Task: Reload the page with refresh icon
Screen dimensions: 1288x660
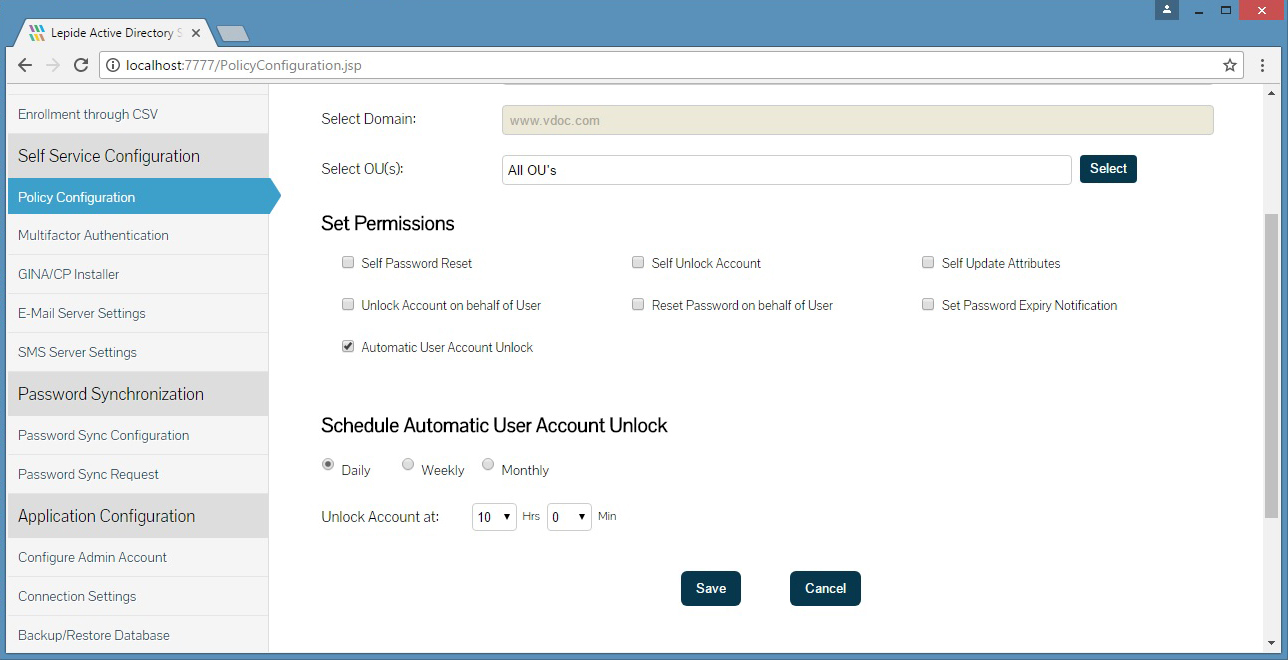Action: 81,66
